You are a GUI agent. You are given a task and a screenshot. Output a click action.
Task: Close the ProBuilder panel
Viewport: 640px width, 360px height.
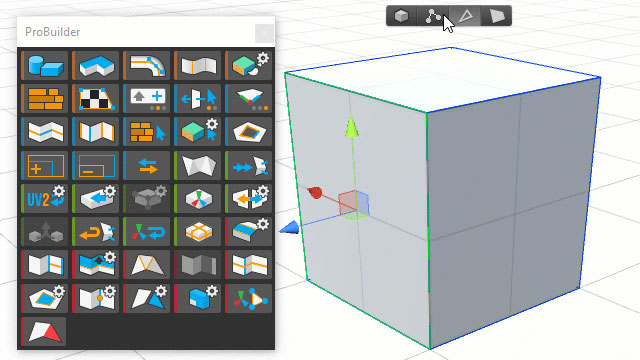(x=264, y=33)
